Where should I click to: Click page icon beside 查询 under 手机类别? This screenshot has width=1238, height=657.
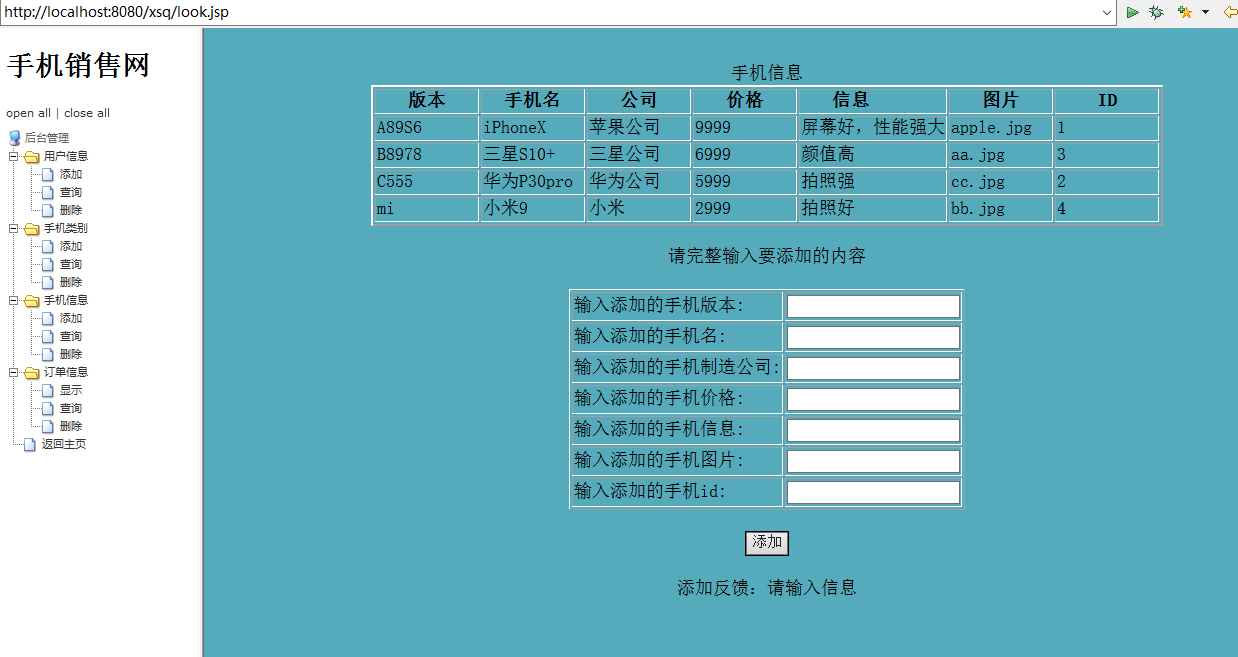[x=48, y=264]
